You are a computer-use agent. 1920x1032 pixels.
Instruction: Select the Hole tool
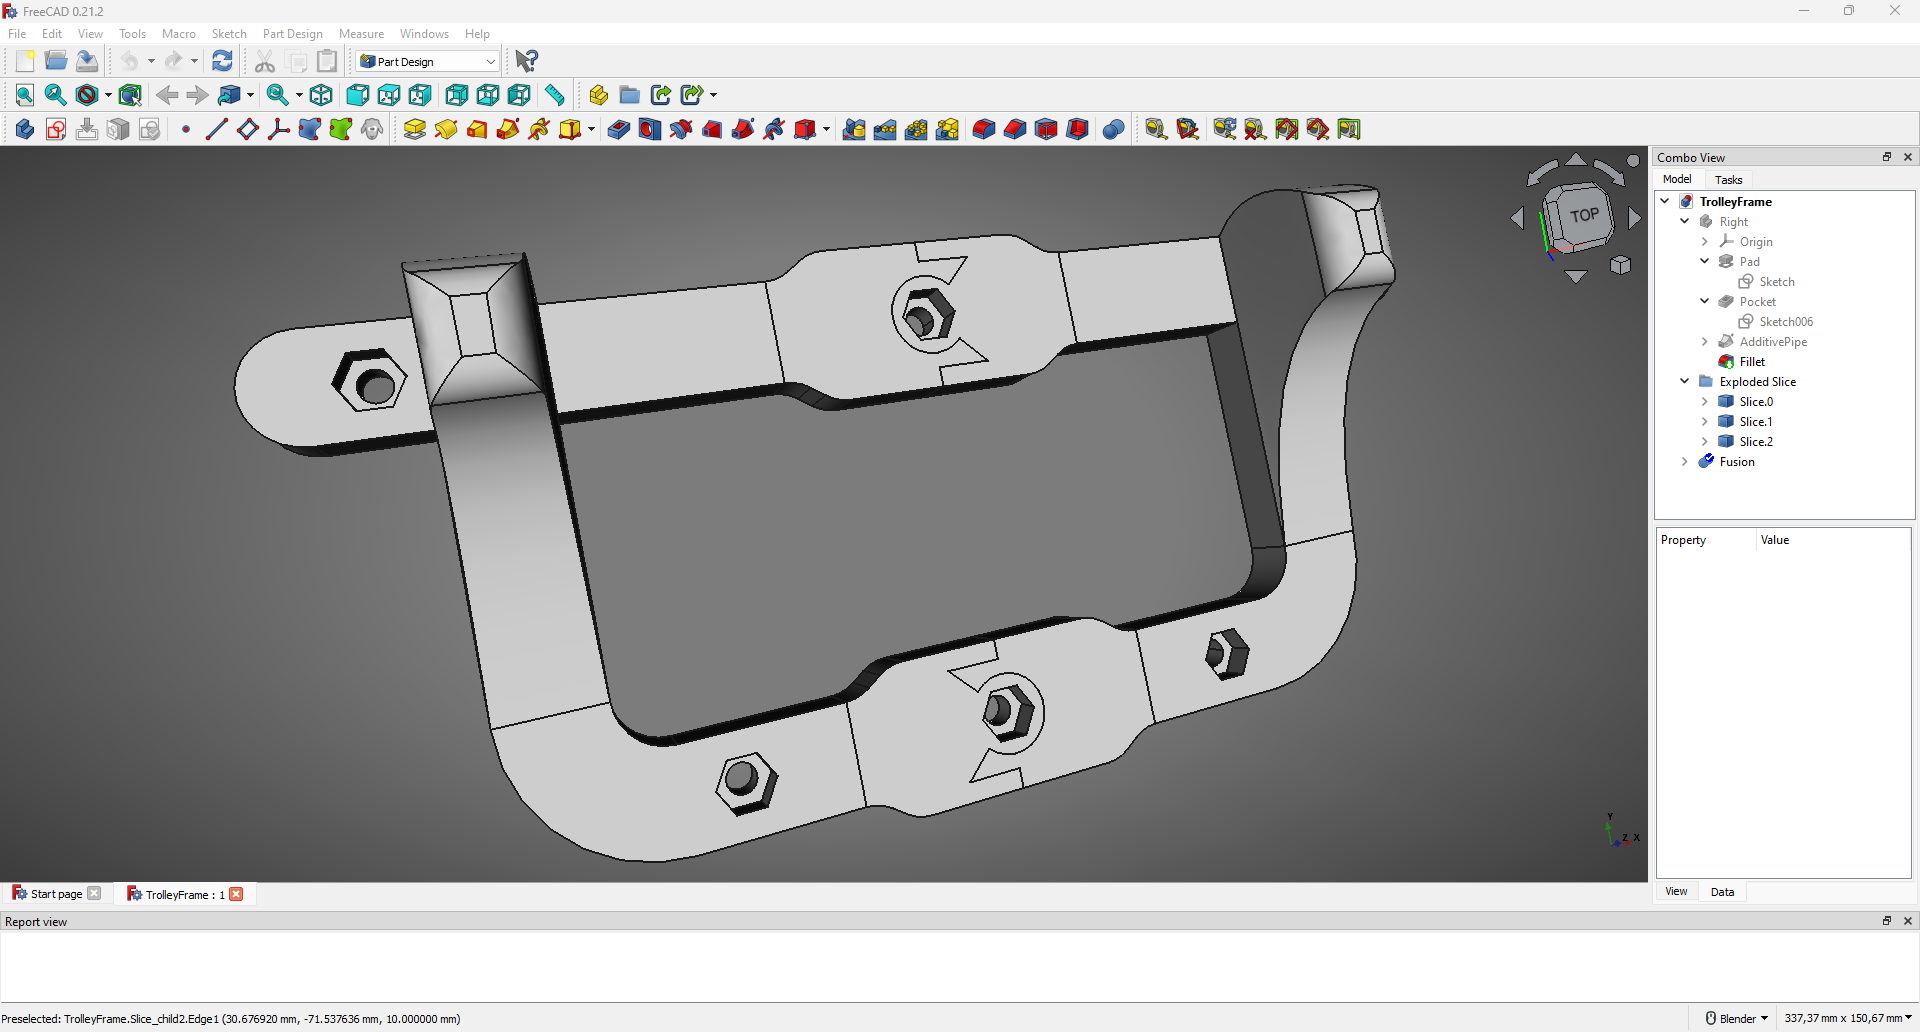650,129
